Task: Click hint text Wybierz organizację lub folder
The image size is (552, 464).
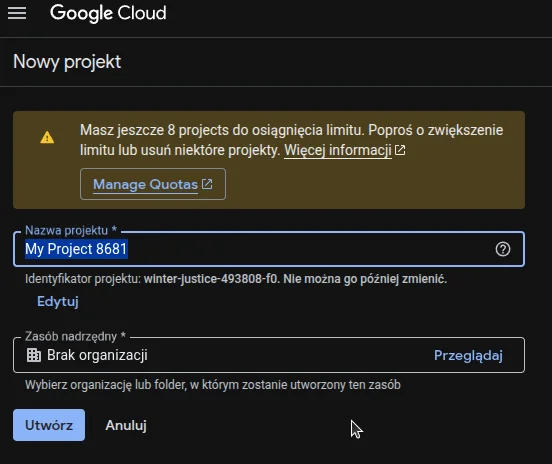Action: click(105, 385)
